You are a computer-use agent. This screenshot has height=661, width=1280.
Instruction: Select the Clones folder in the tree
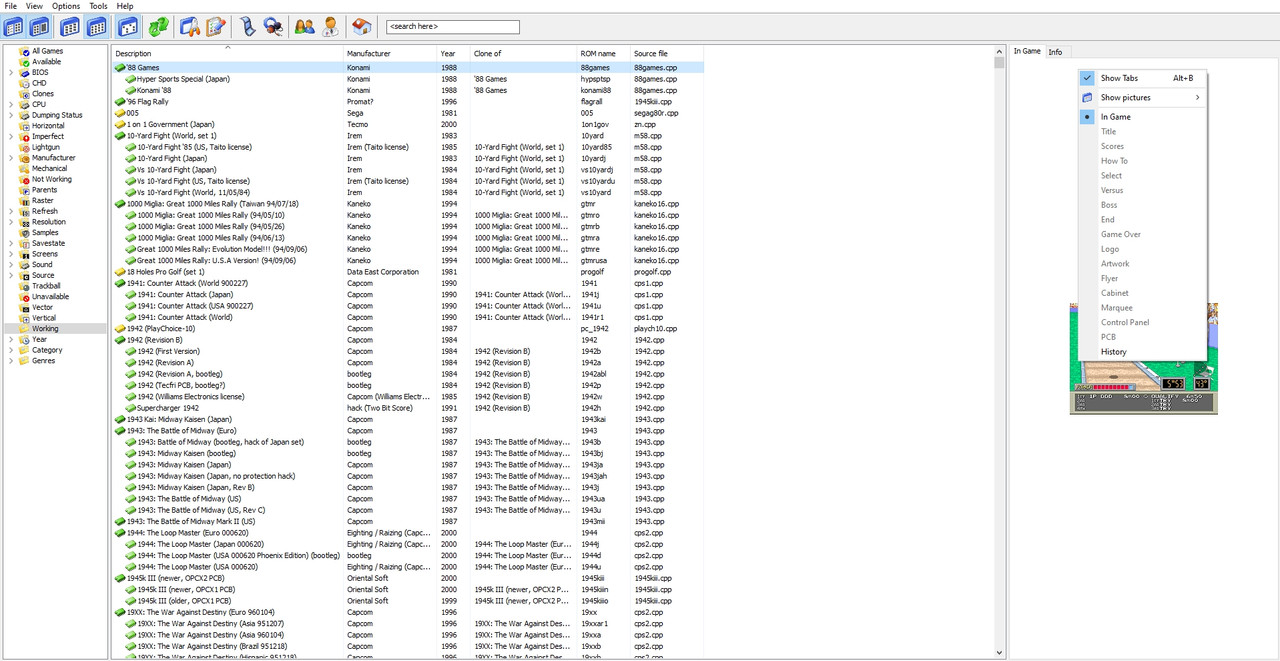click(x=43, y=94)
